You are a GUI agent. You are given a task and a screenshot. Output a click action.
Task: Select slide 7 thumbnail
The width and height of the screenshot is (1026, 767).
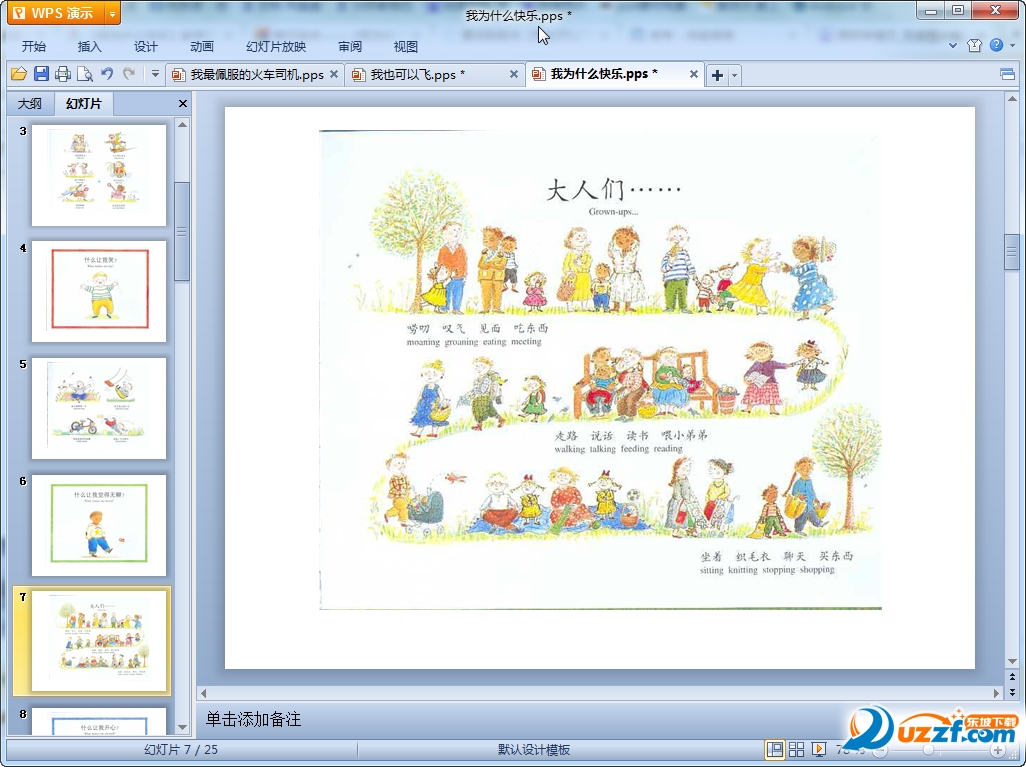99,641
